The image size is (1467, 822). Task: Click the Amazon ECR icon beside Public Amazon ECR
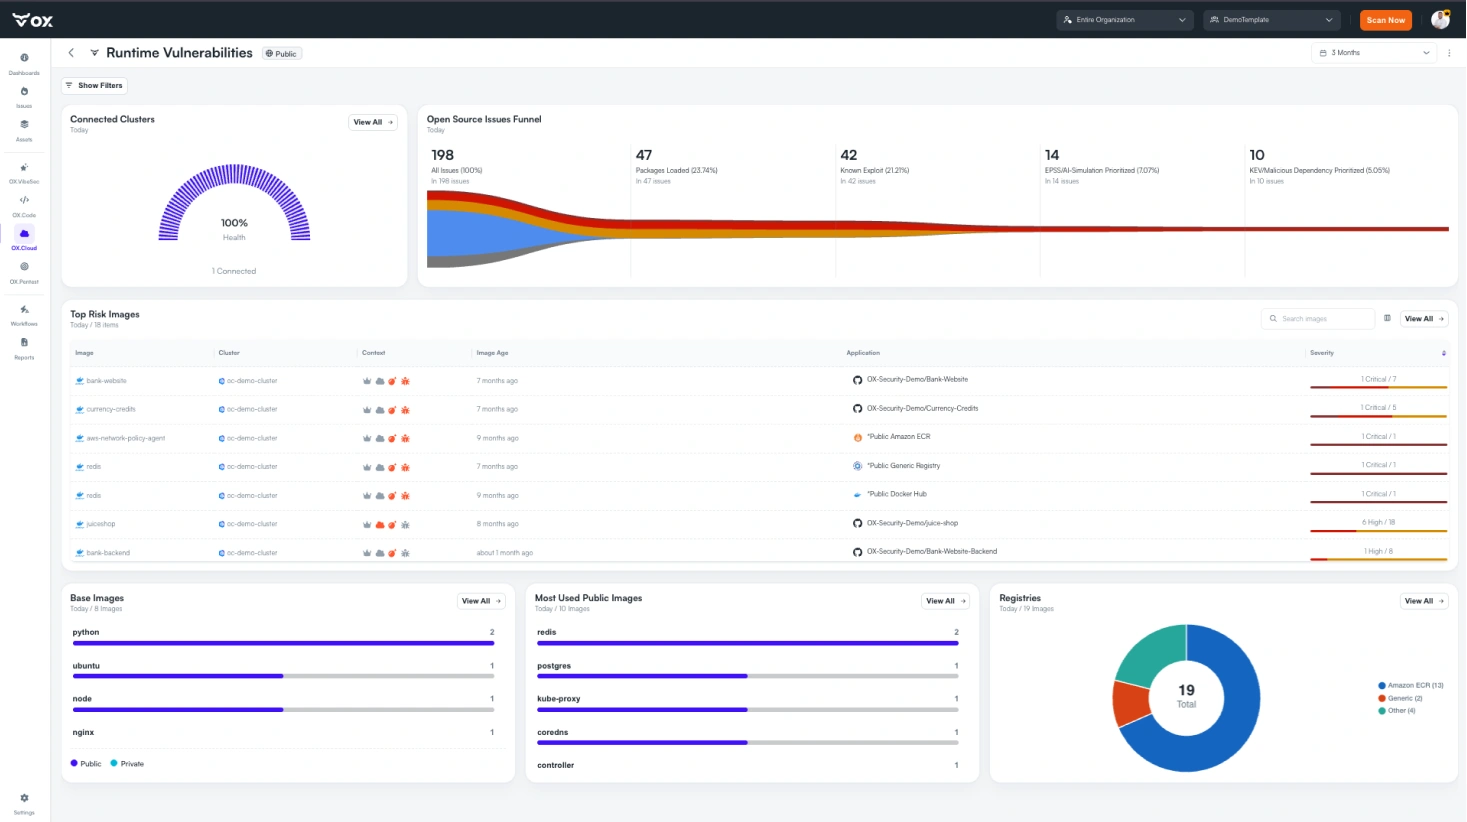[x=857, y=437]
